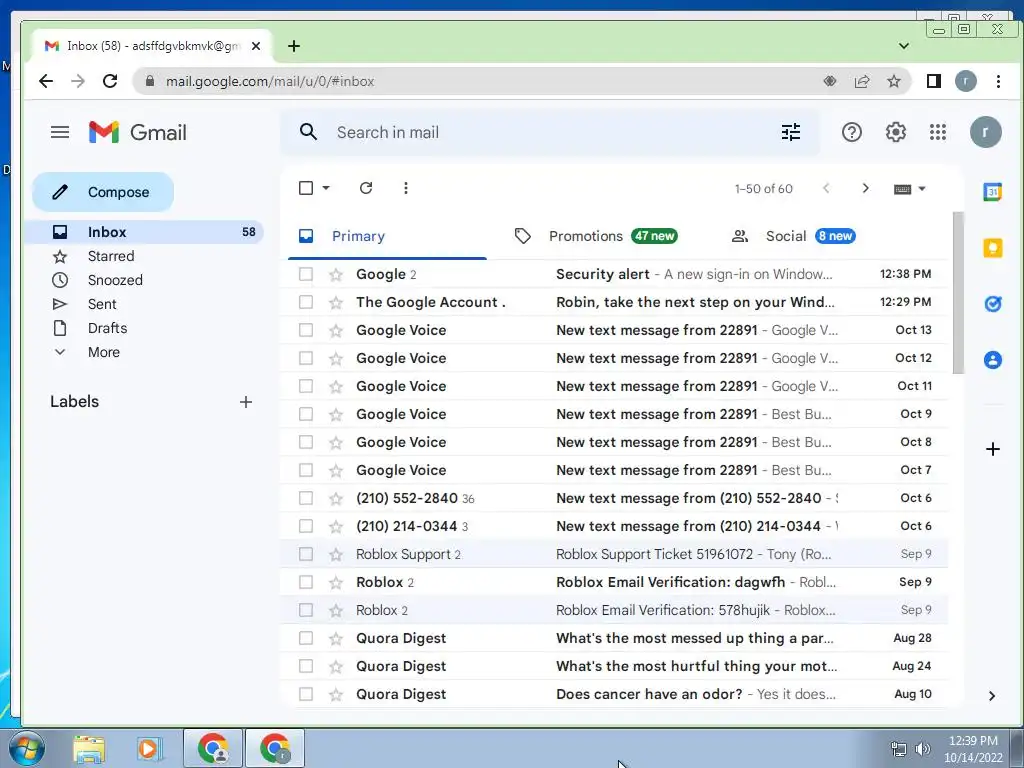Open the Inbox folder
Viewport: 1024px width, 768px height.
pos(144,232)
